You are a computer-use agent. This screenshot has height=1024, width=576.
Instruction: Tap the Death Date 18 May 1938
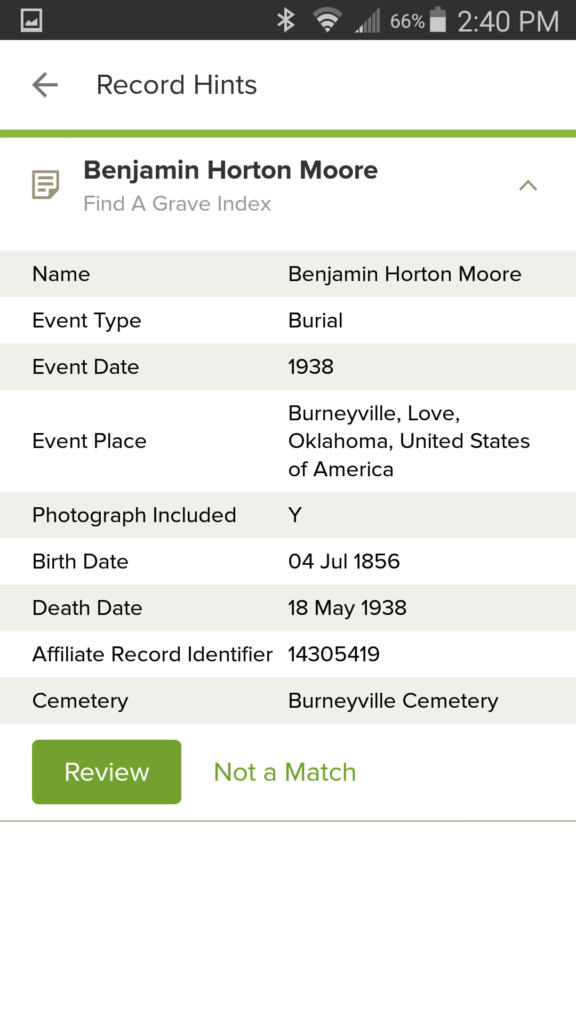[x=347, y=608]
